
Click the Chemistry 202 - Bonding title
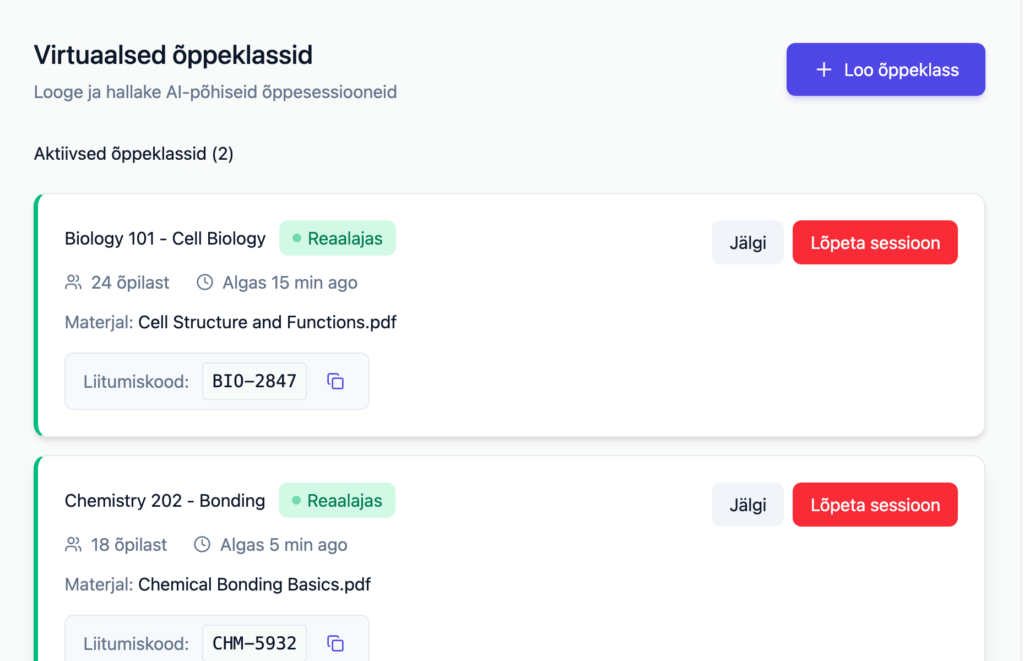tap(165, 501)
